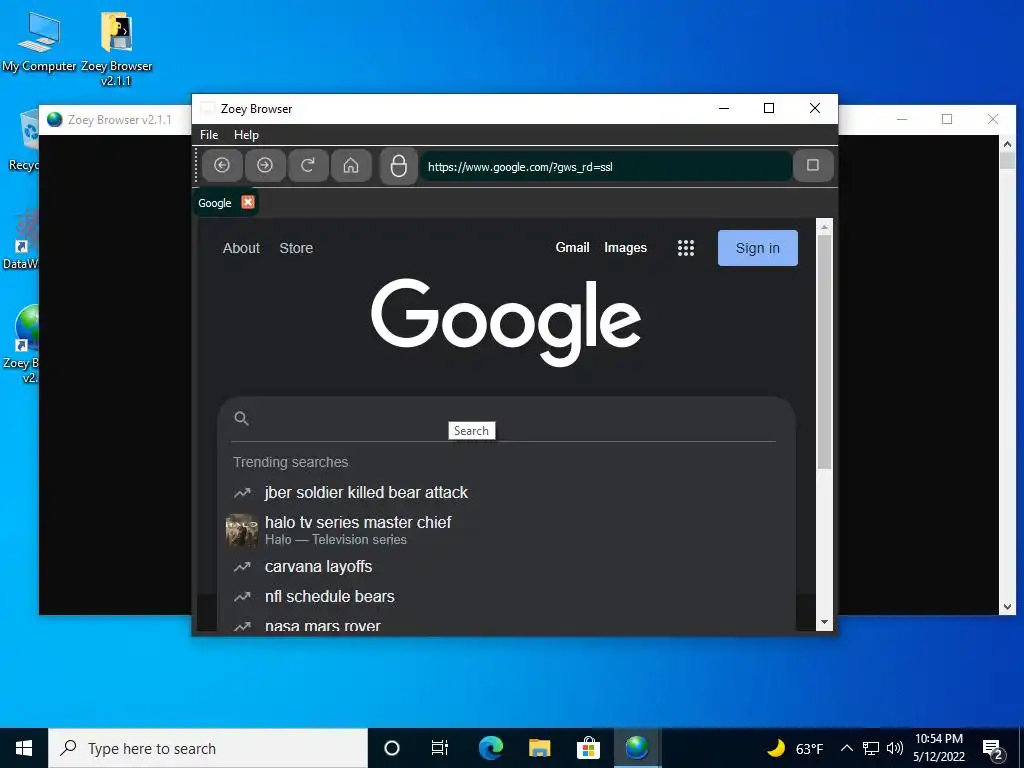This screenshot has width=1024, height=768.
Task: Open the Store link
Action: click(296, 248)
